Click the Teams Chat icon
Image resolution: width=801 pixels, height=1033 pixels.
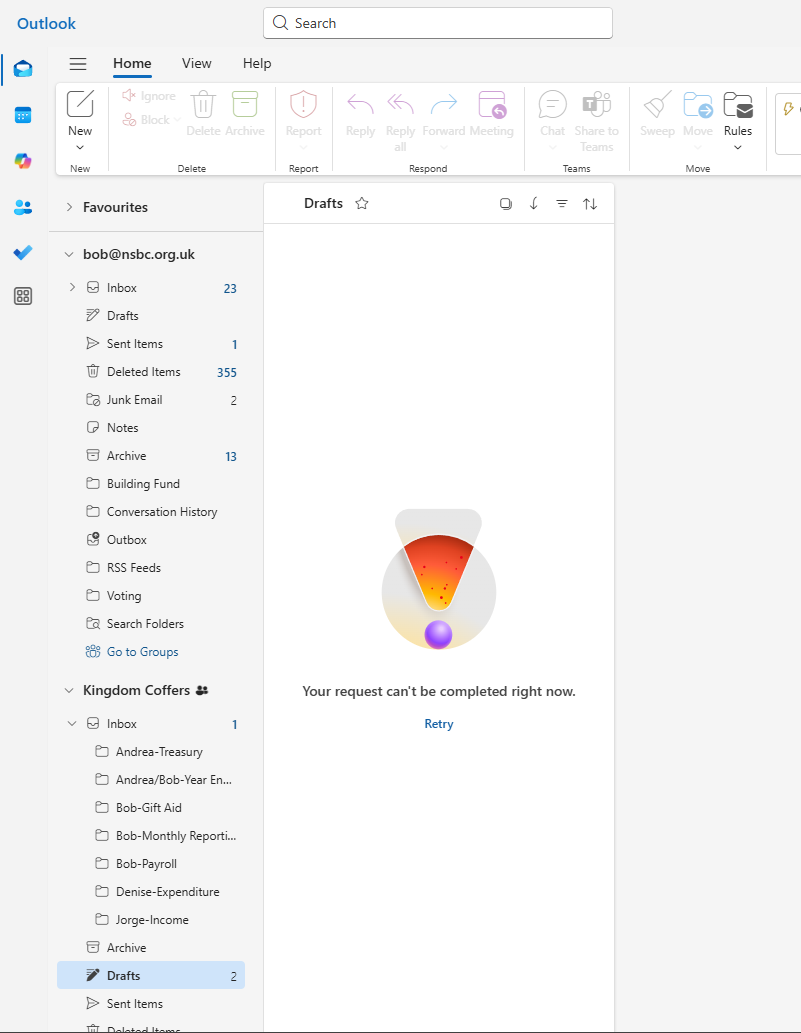[553, 104]
